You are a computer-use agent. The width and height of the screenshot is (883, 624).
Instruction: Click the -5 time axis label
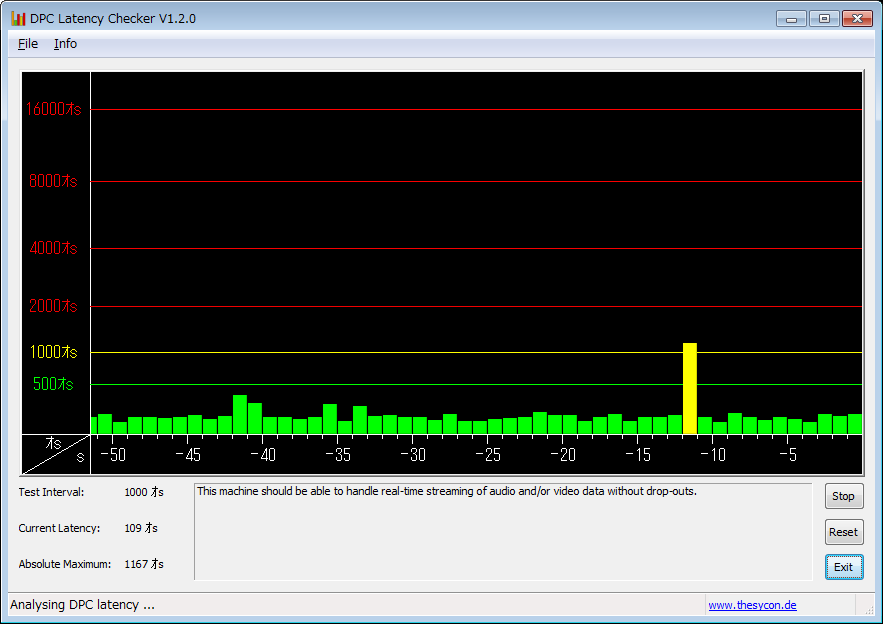(x=788, y=455)
